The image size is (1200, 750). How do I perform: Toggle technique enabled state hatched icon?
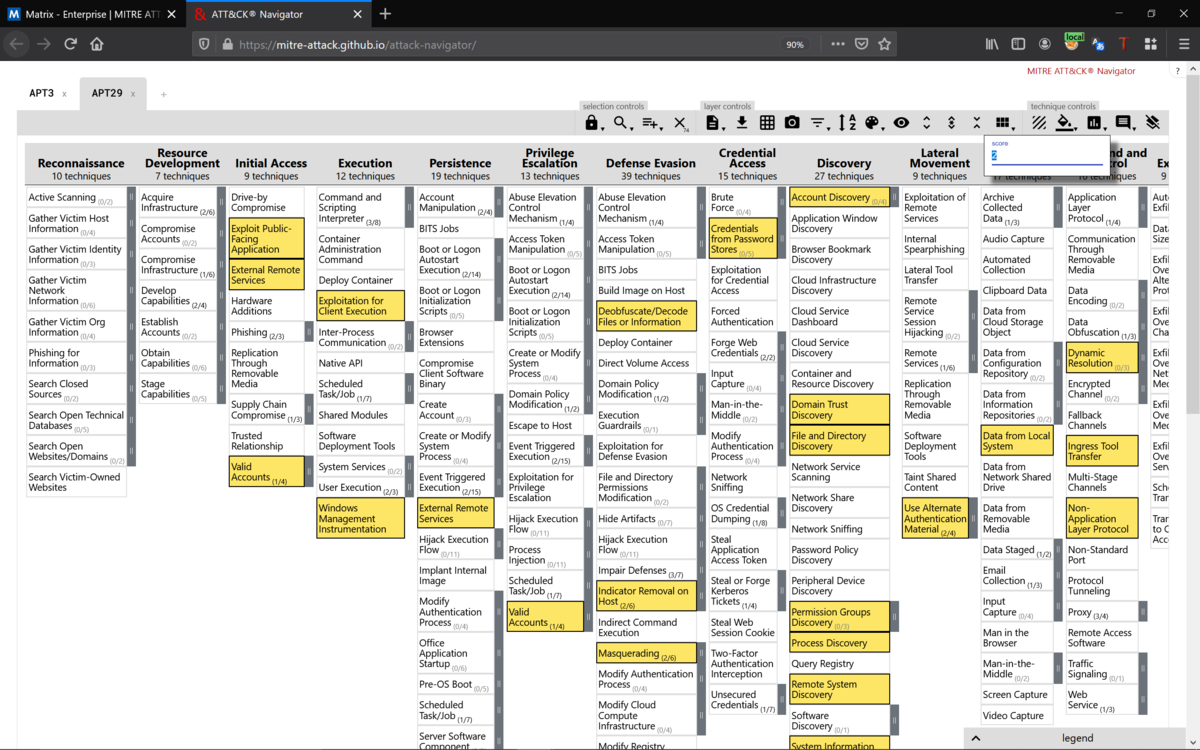pyautogui.click(x=1039, y=123)
